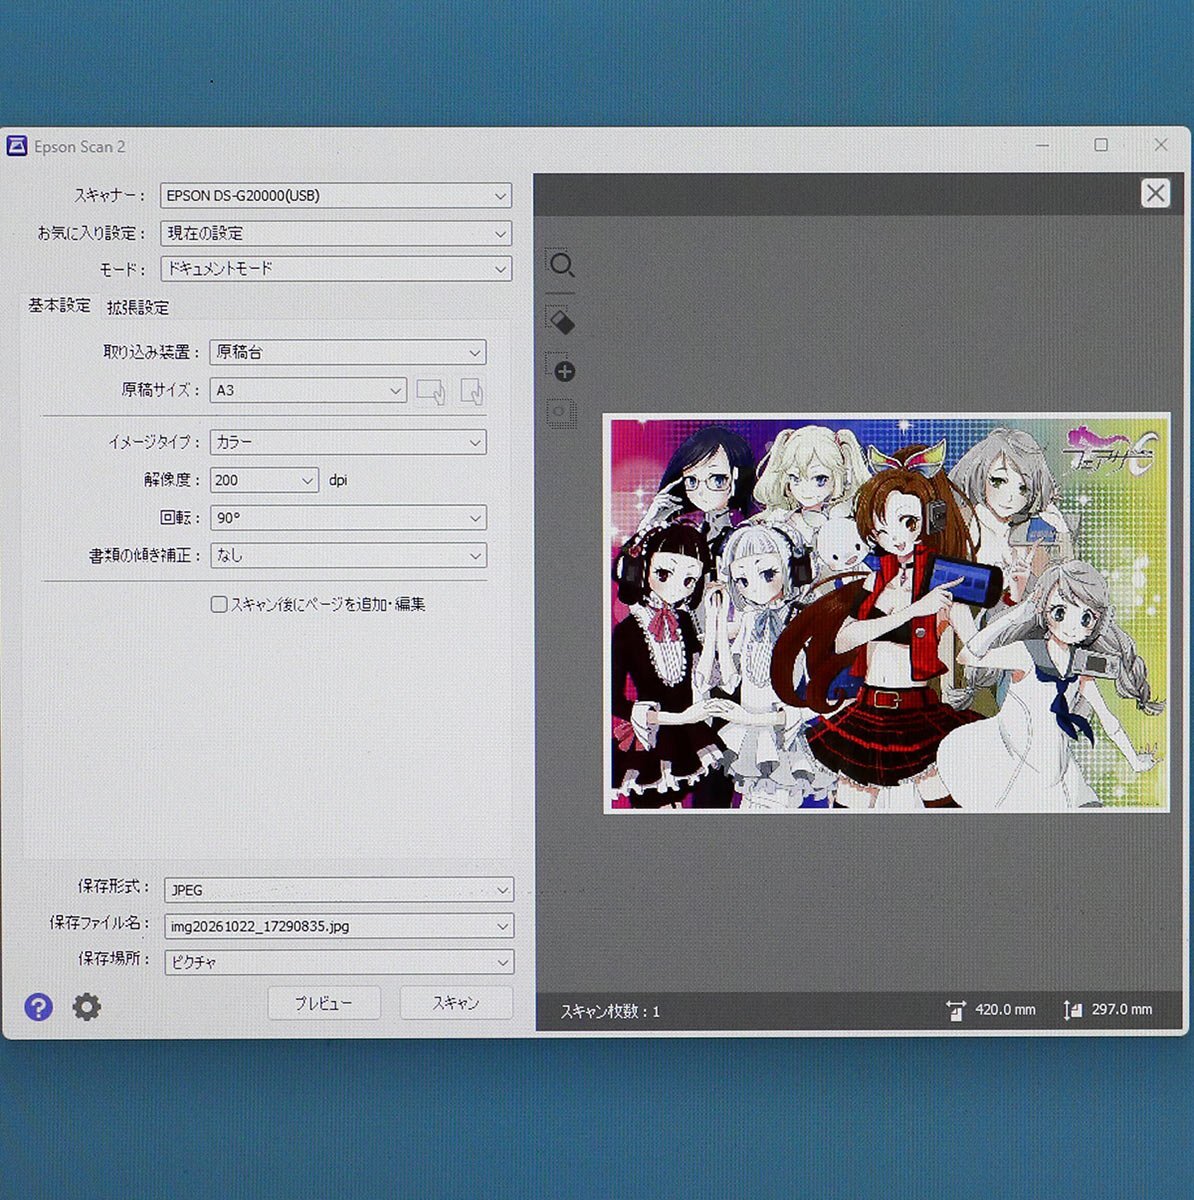Click the スキャン button
Screen dimensions: 1194x1200
pos(456,1003)
